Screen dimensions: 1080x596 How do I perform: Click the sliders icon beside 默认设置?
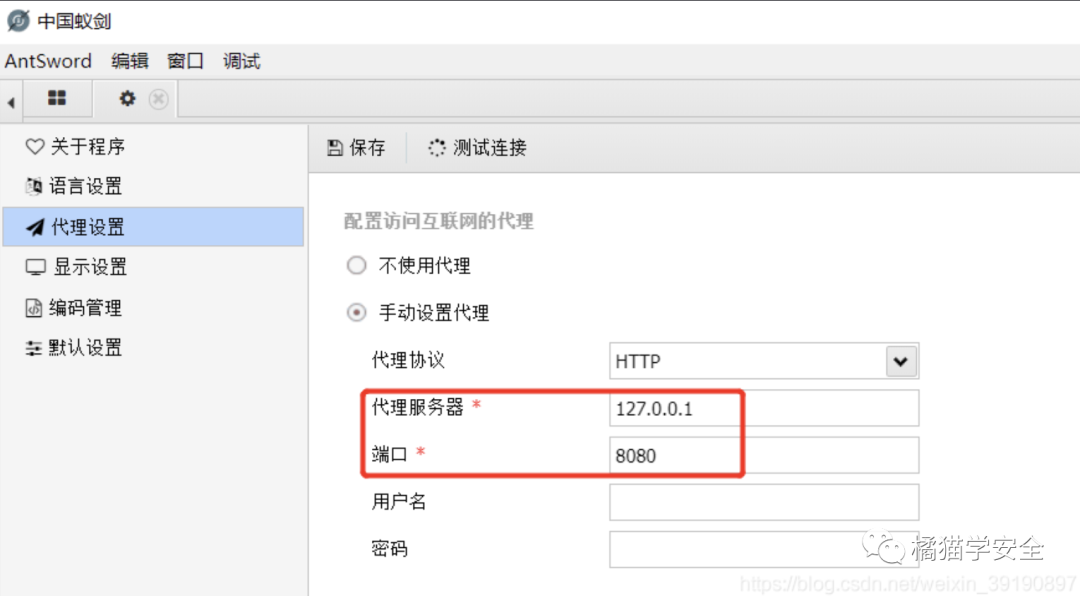click(x=33, y=348)
